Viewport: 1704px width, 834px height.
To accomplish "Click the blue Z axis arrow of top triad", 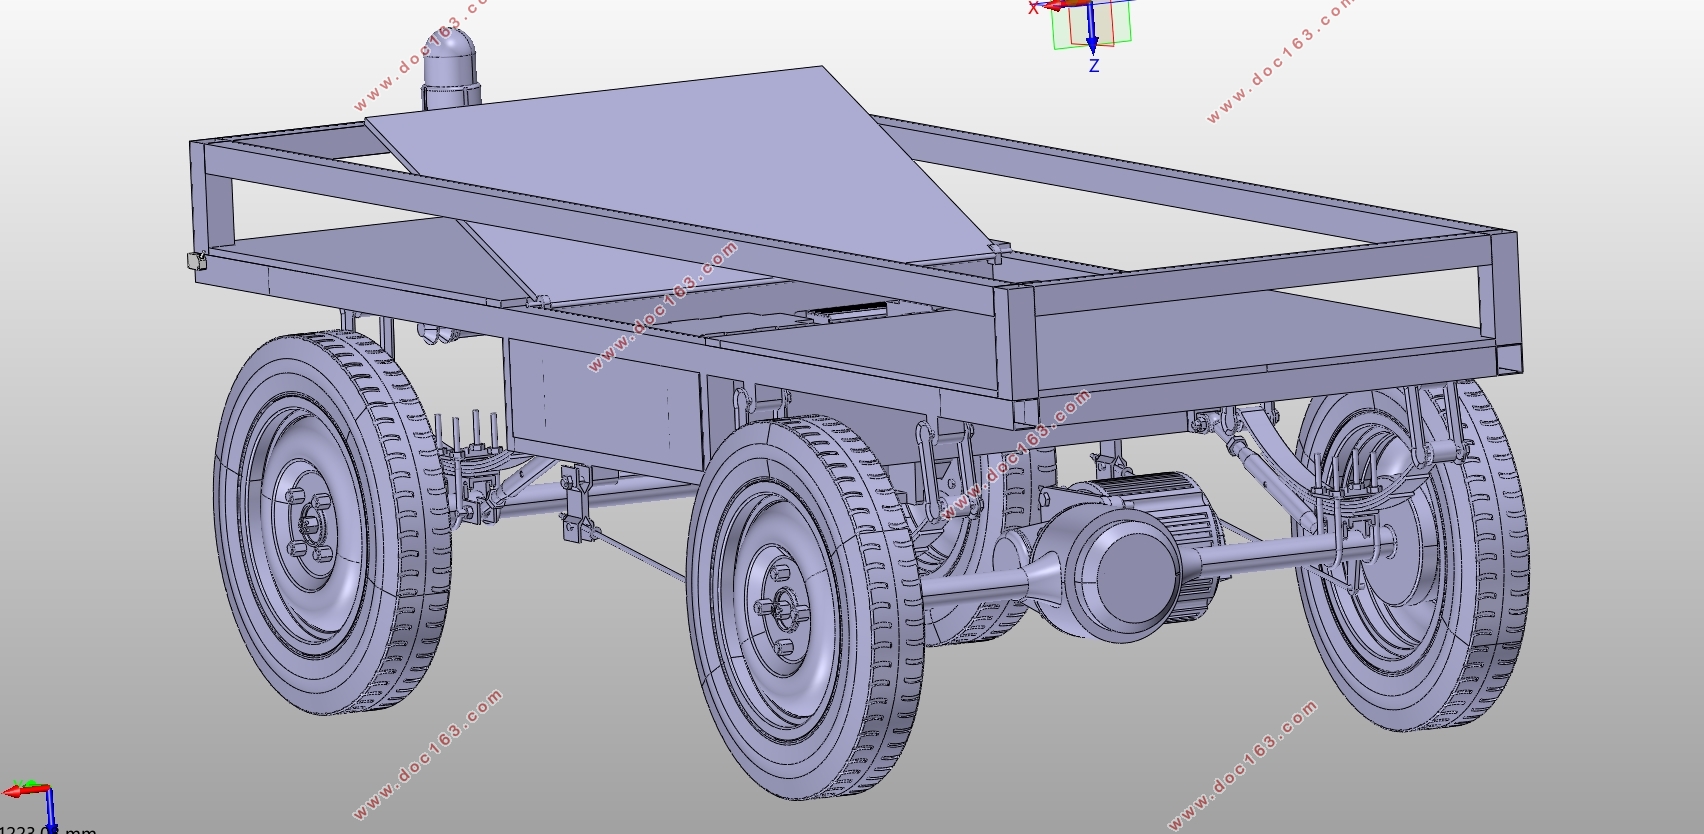I will [1092, 29].
